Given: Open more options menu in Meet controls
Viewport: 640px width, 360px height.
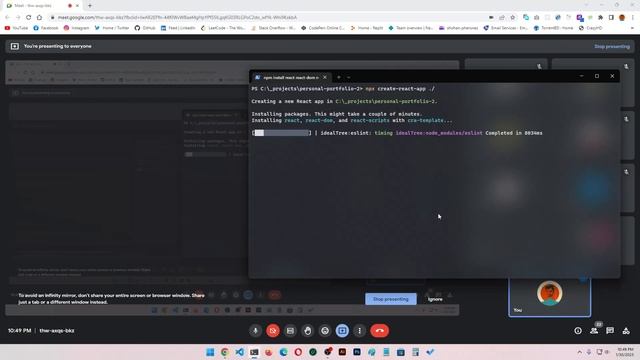Looking at the screenshot, I should click(360, 331).
